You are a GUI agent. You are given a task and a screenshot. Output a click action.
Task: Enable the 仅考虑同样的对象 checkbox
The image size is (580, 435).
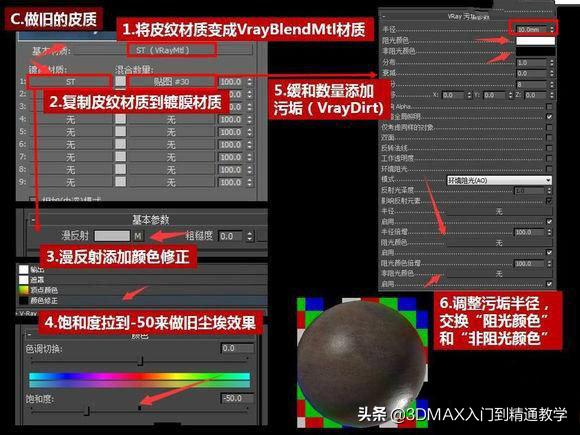click(x=549, y=127)
